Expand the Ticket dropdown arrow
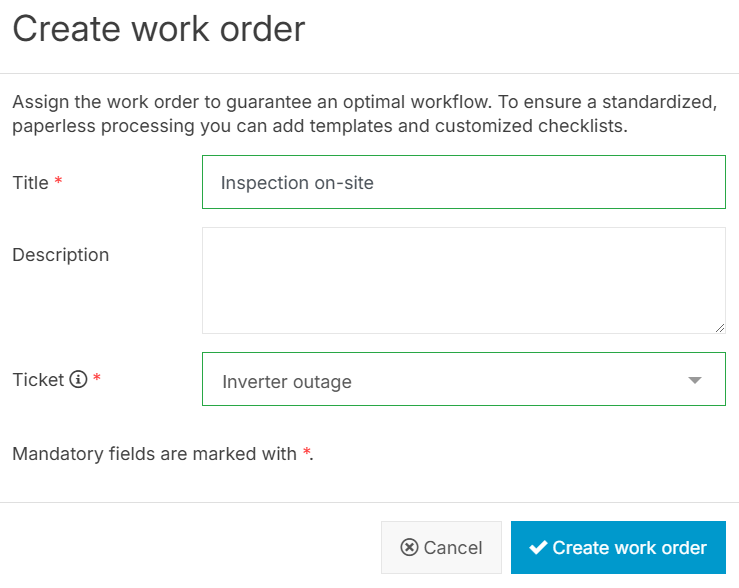 pyautogui.click(x=695, y=381)
